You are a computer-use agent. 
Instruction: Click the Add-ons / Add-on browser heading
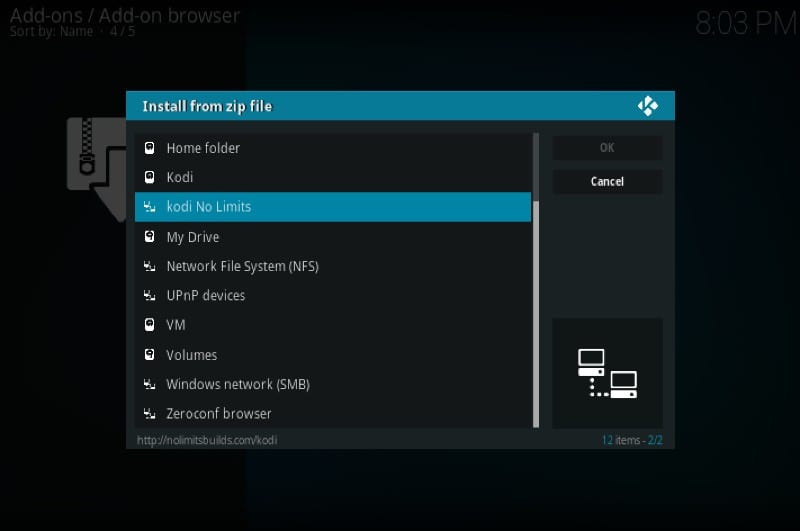click(124, 15)
